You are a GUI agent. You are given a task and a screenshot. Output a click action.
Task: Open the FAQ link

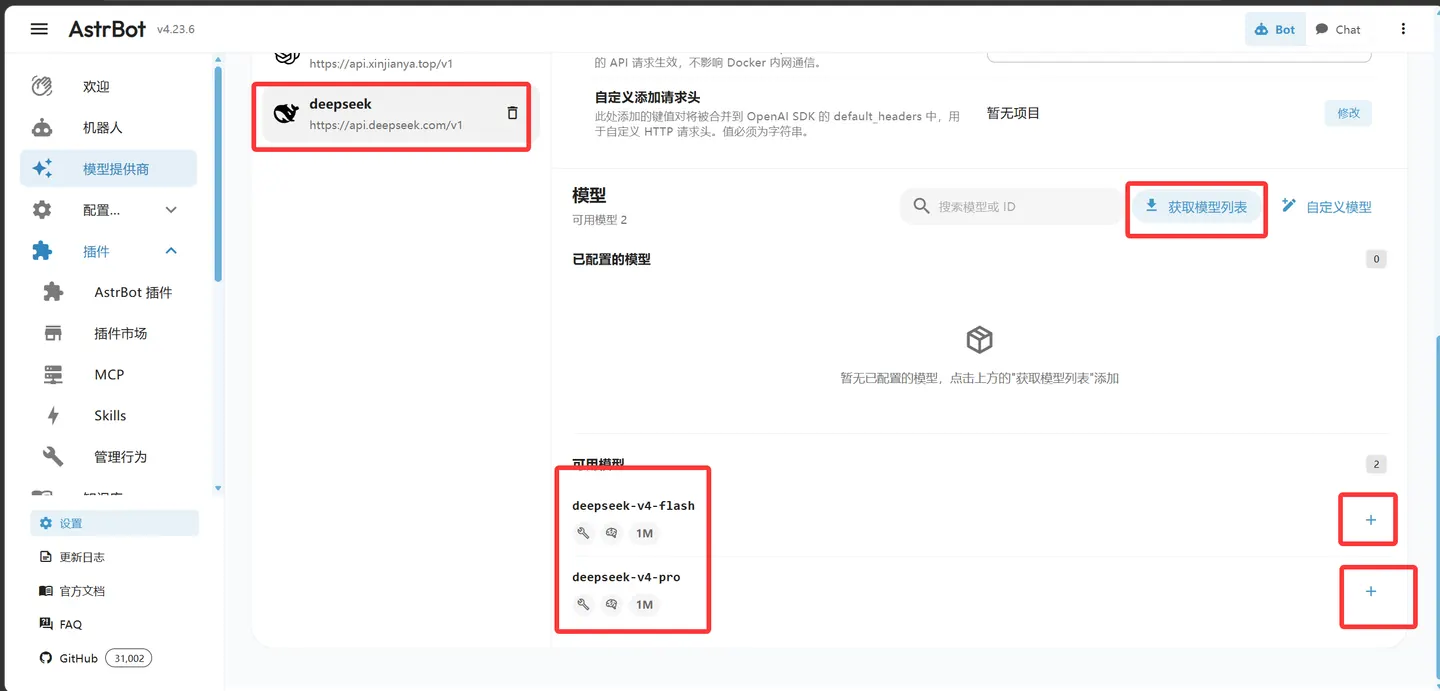click(114, 624)
